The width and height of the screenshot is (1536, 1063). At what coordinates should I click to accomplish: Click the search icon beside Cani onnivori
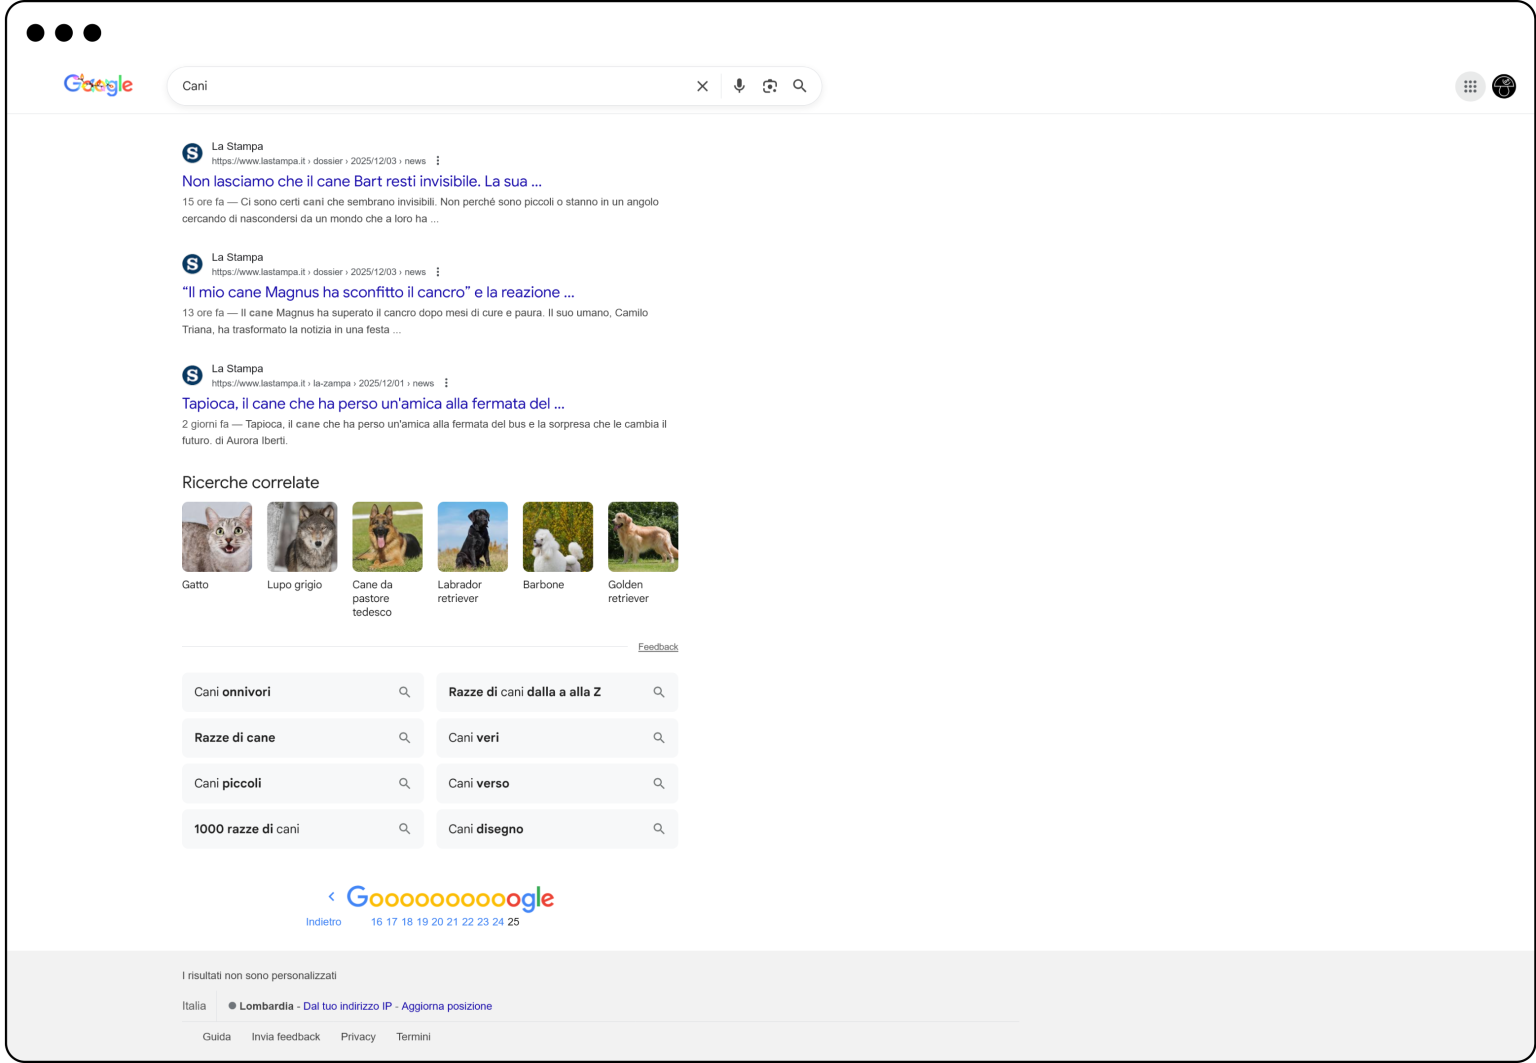405,692
